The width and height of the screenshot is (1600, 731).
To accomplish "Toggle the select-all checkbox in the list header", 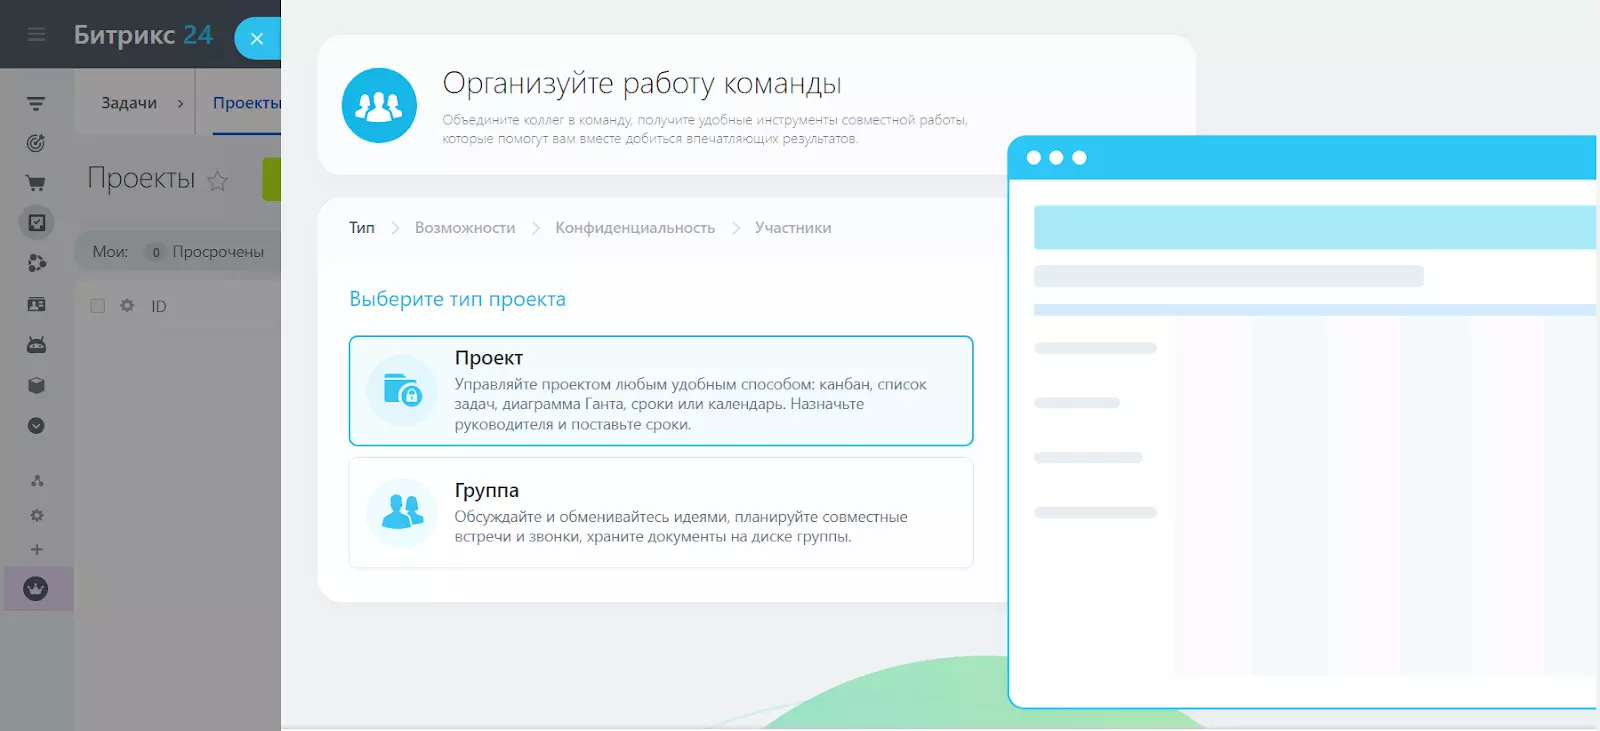I will click(x=98, y=306).
